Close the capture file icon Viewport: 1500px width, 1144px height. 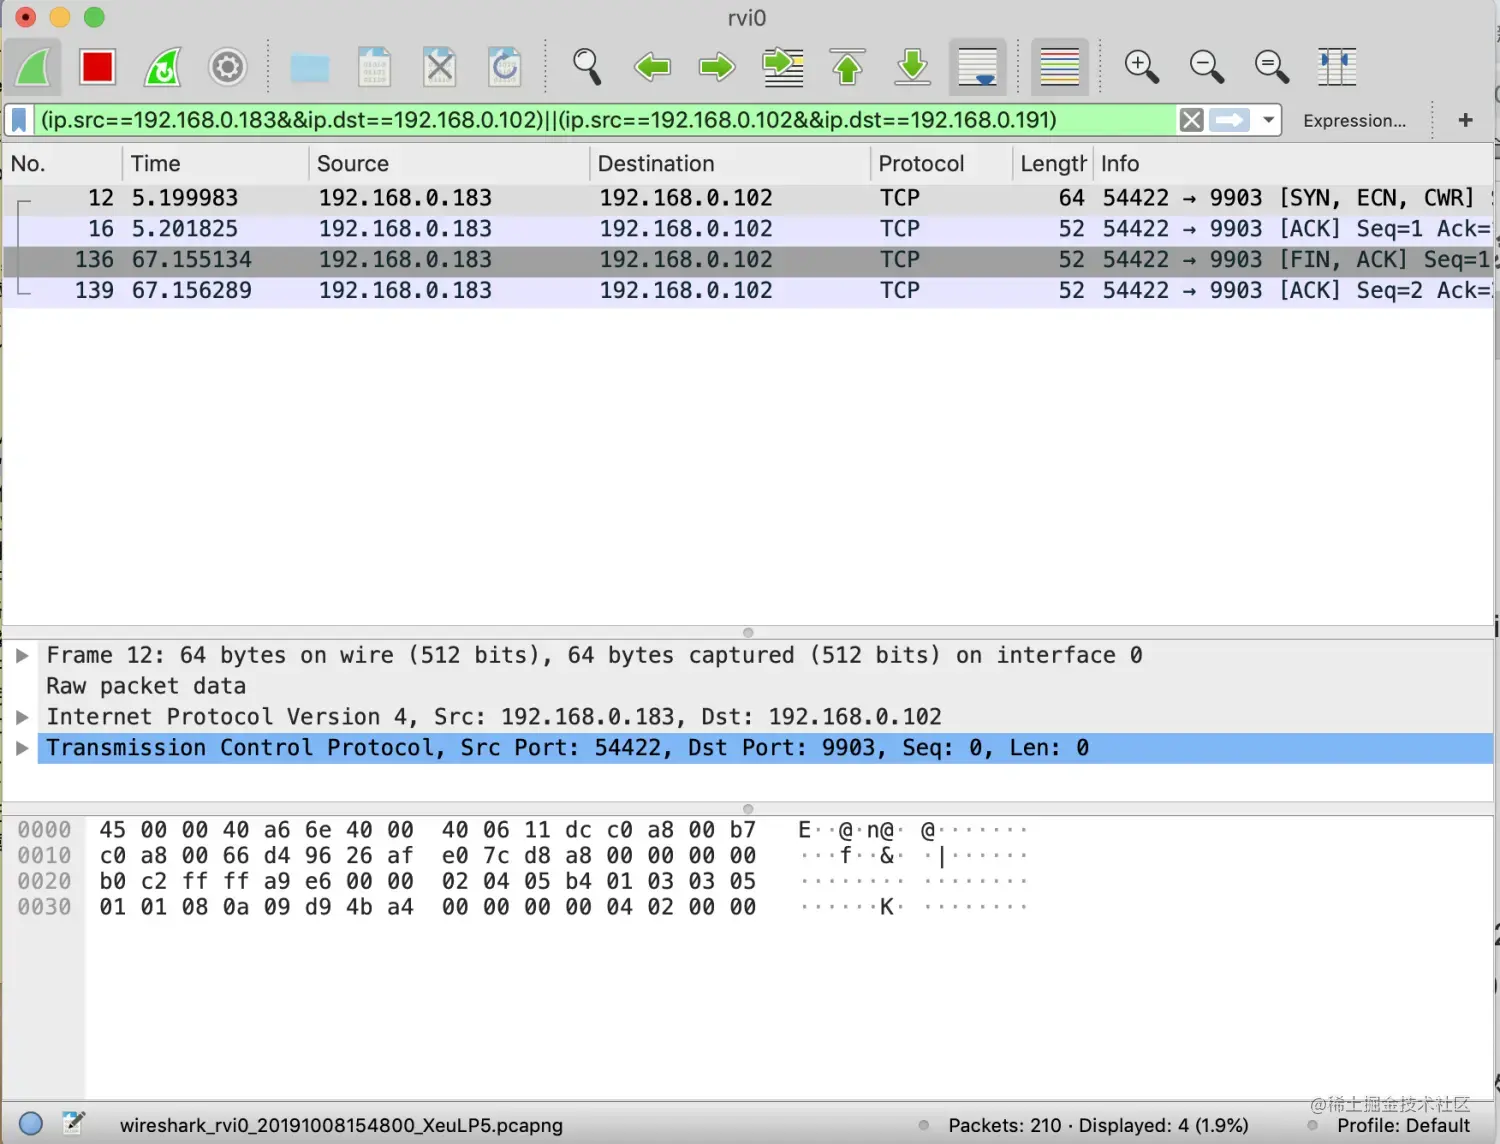[x=440, y=67]
